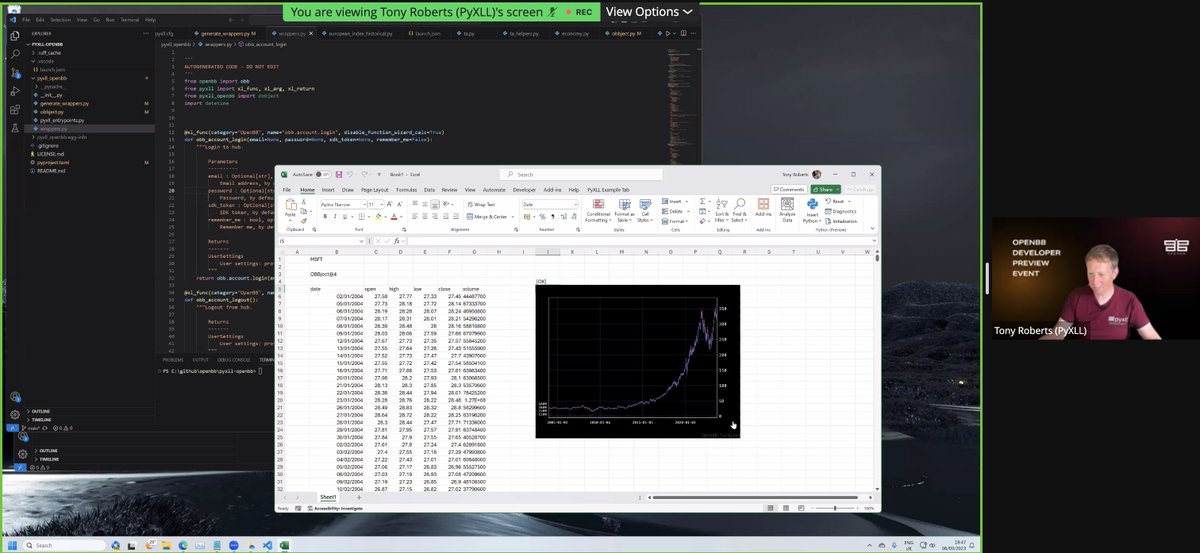Viewport: 1200px width, 553px height.
Task: Click Insert Python icon
Action: click(x=812, y=209)
